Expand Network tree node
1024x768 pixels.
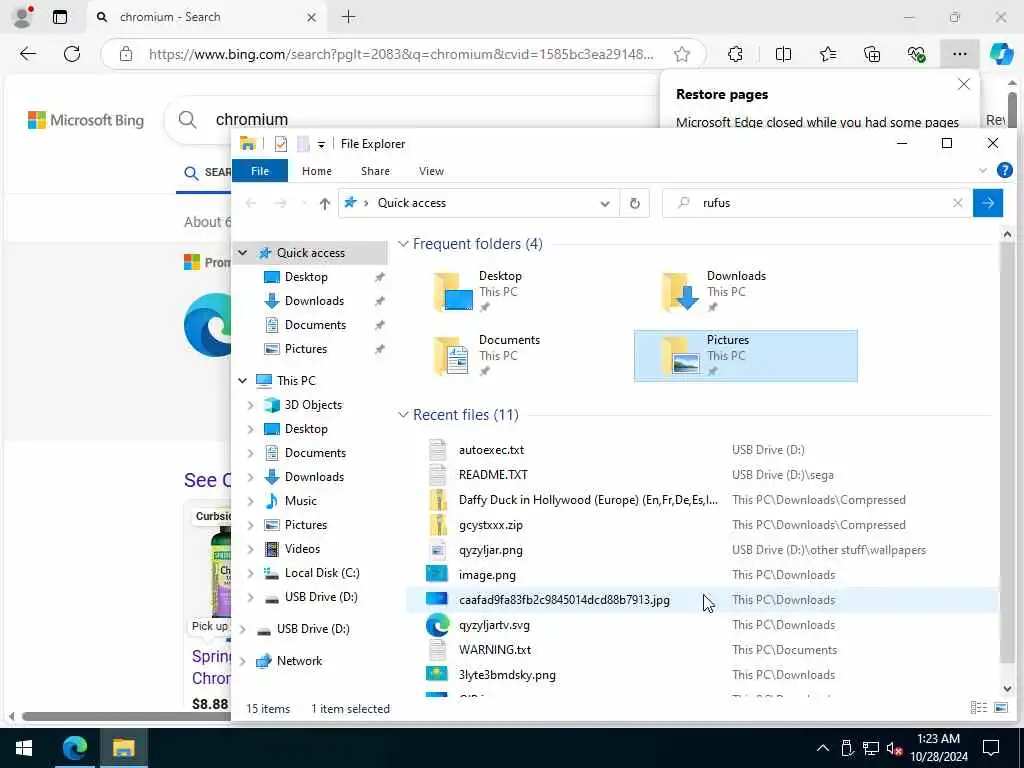pyautogui.click(x=242, y=661)
